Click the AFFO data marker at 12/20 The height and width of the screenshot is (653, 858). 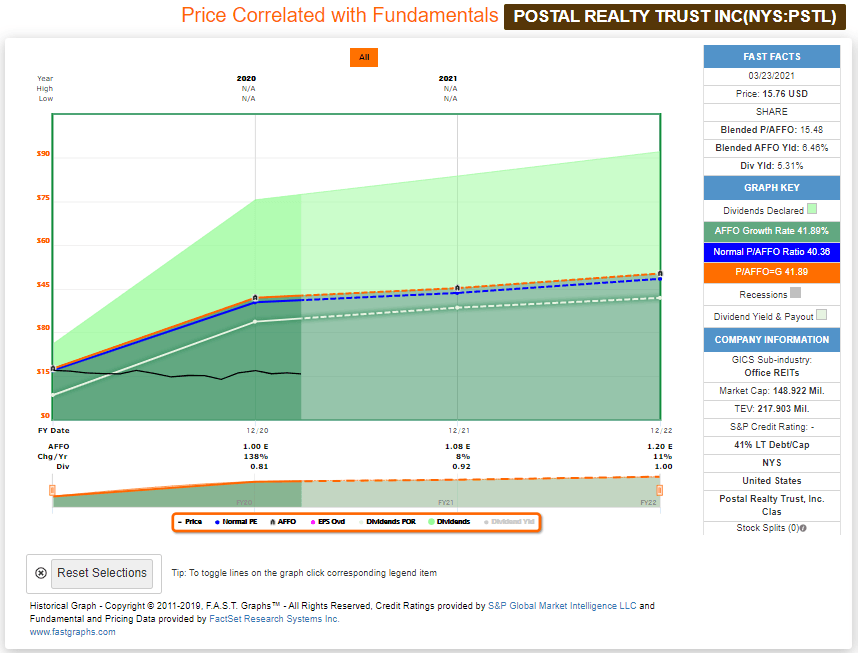pos(255,298)
